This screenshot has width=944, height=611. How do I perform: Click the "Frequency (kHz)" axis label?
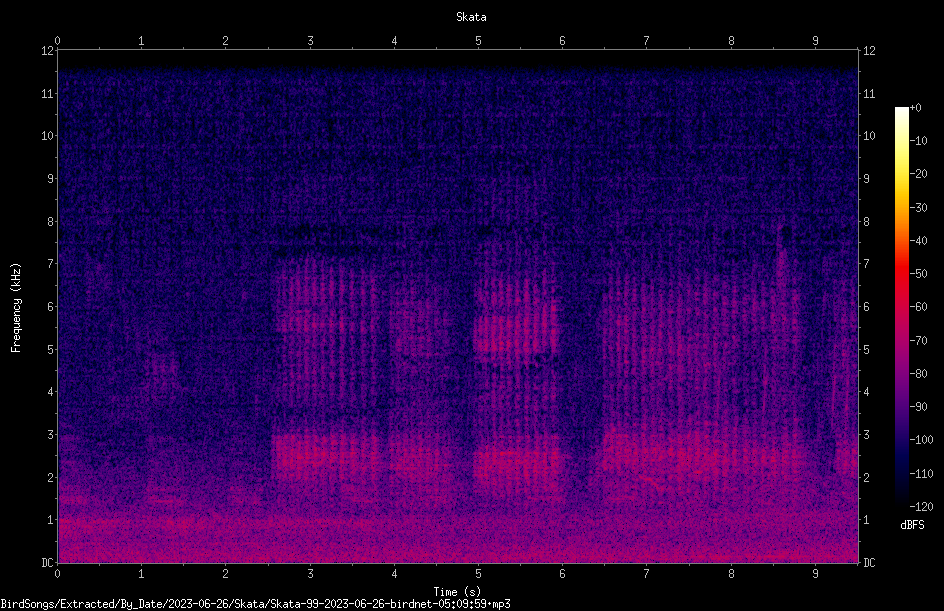pyautogui.click(x=16, y=308)
